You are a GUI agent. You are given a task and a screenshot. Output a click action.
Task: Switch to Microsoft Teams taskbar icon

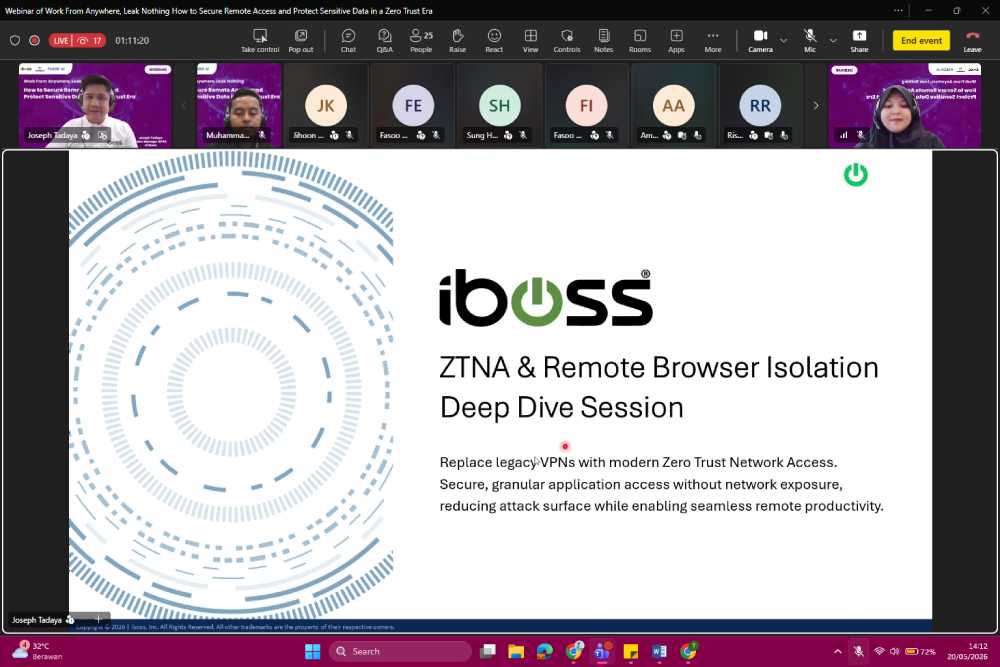tap(602, 651)
